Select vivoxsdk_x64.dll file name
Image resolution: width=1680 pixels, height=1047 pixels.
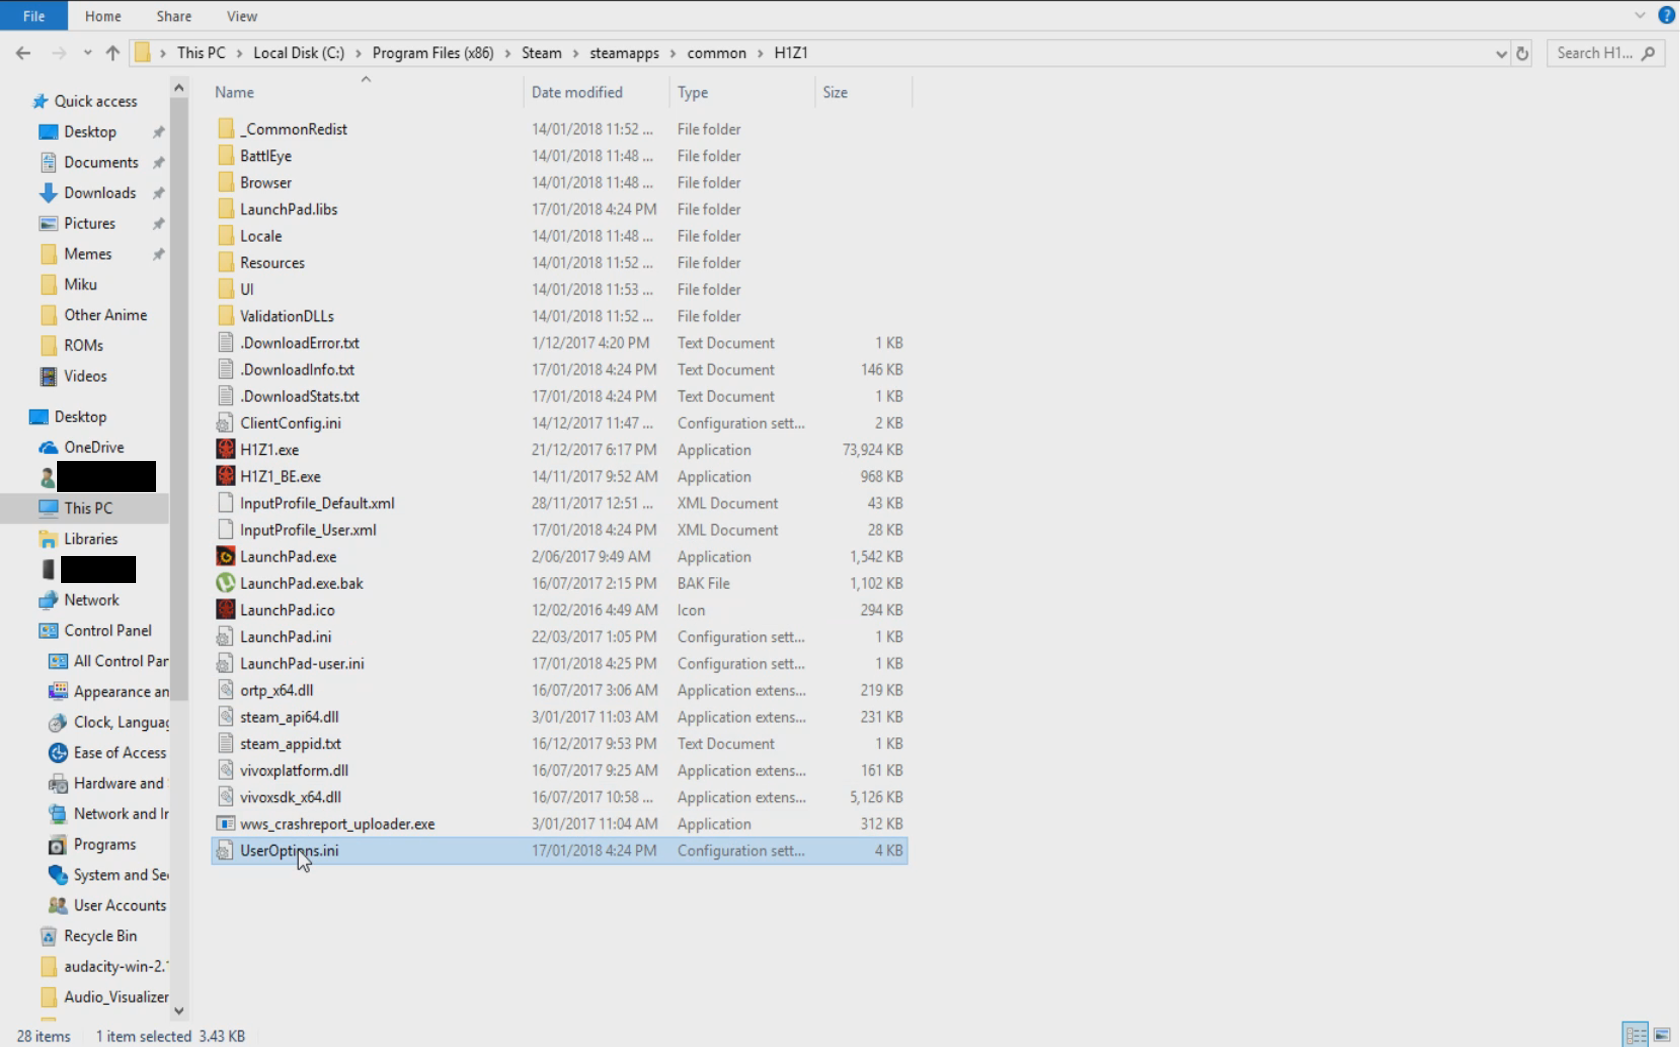pyautogui.click(x=290, y=797)
